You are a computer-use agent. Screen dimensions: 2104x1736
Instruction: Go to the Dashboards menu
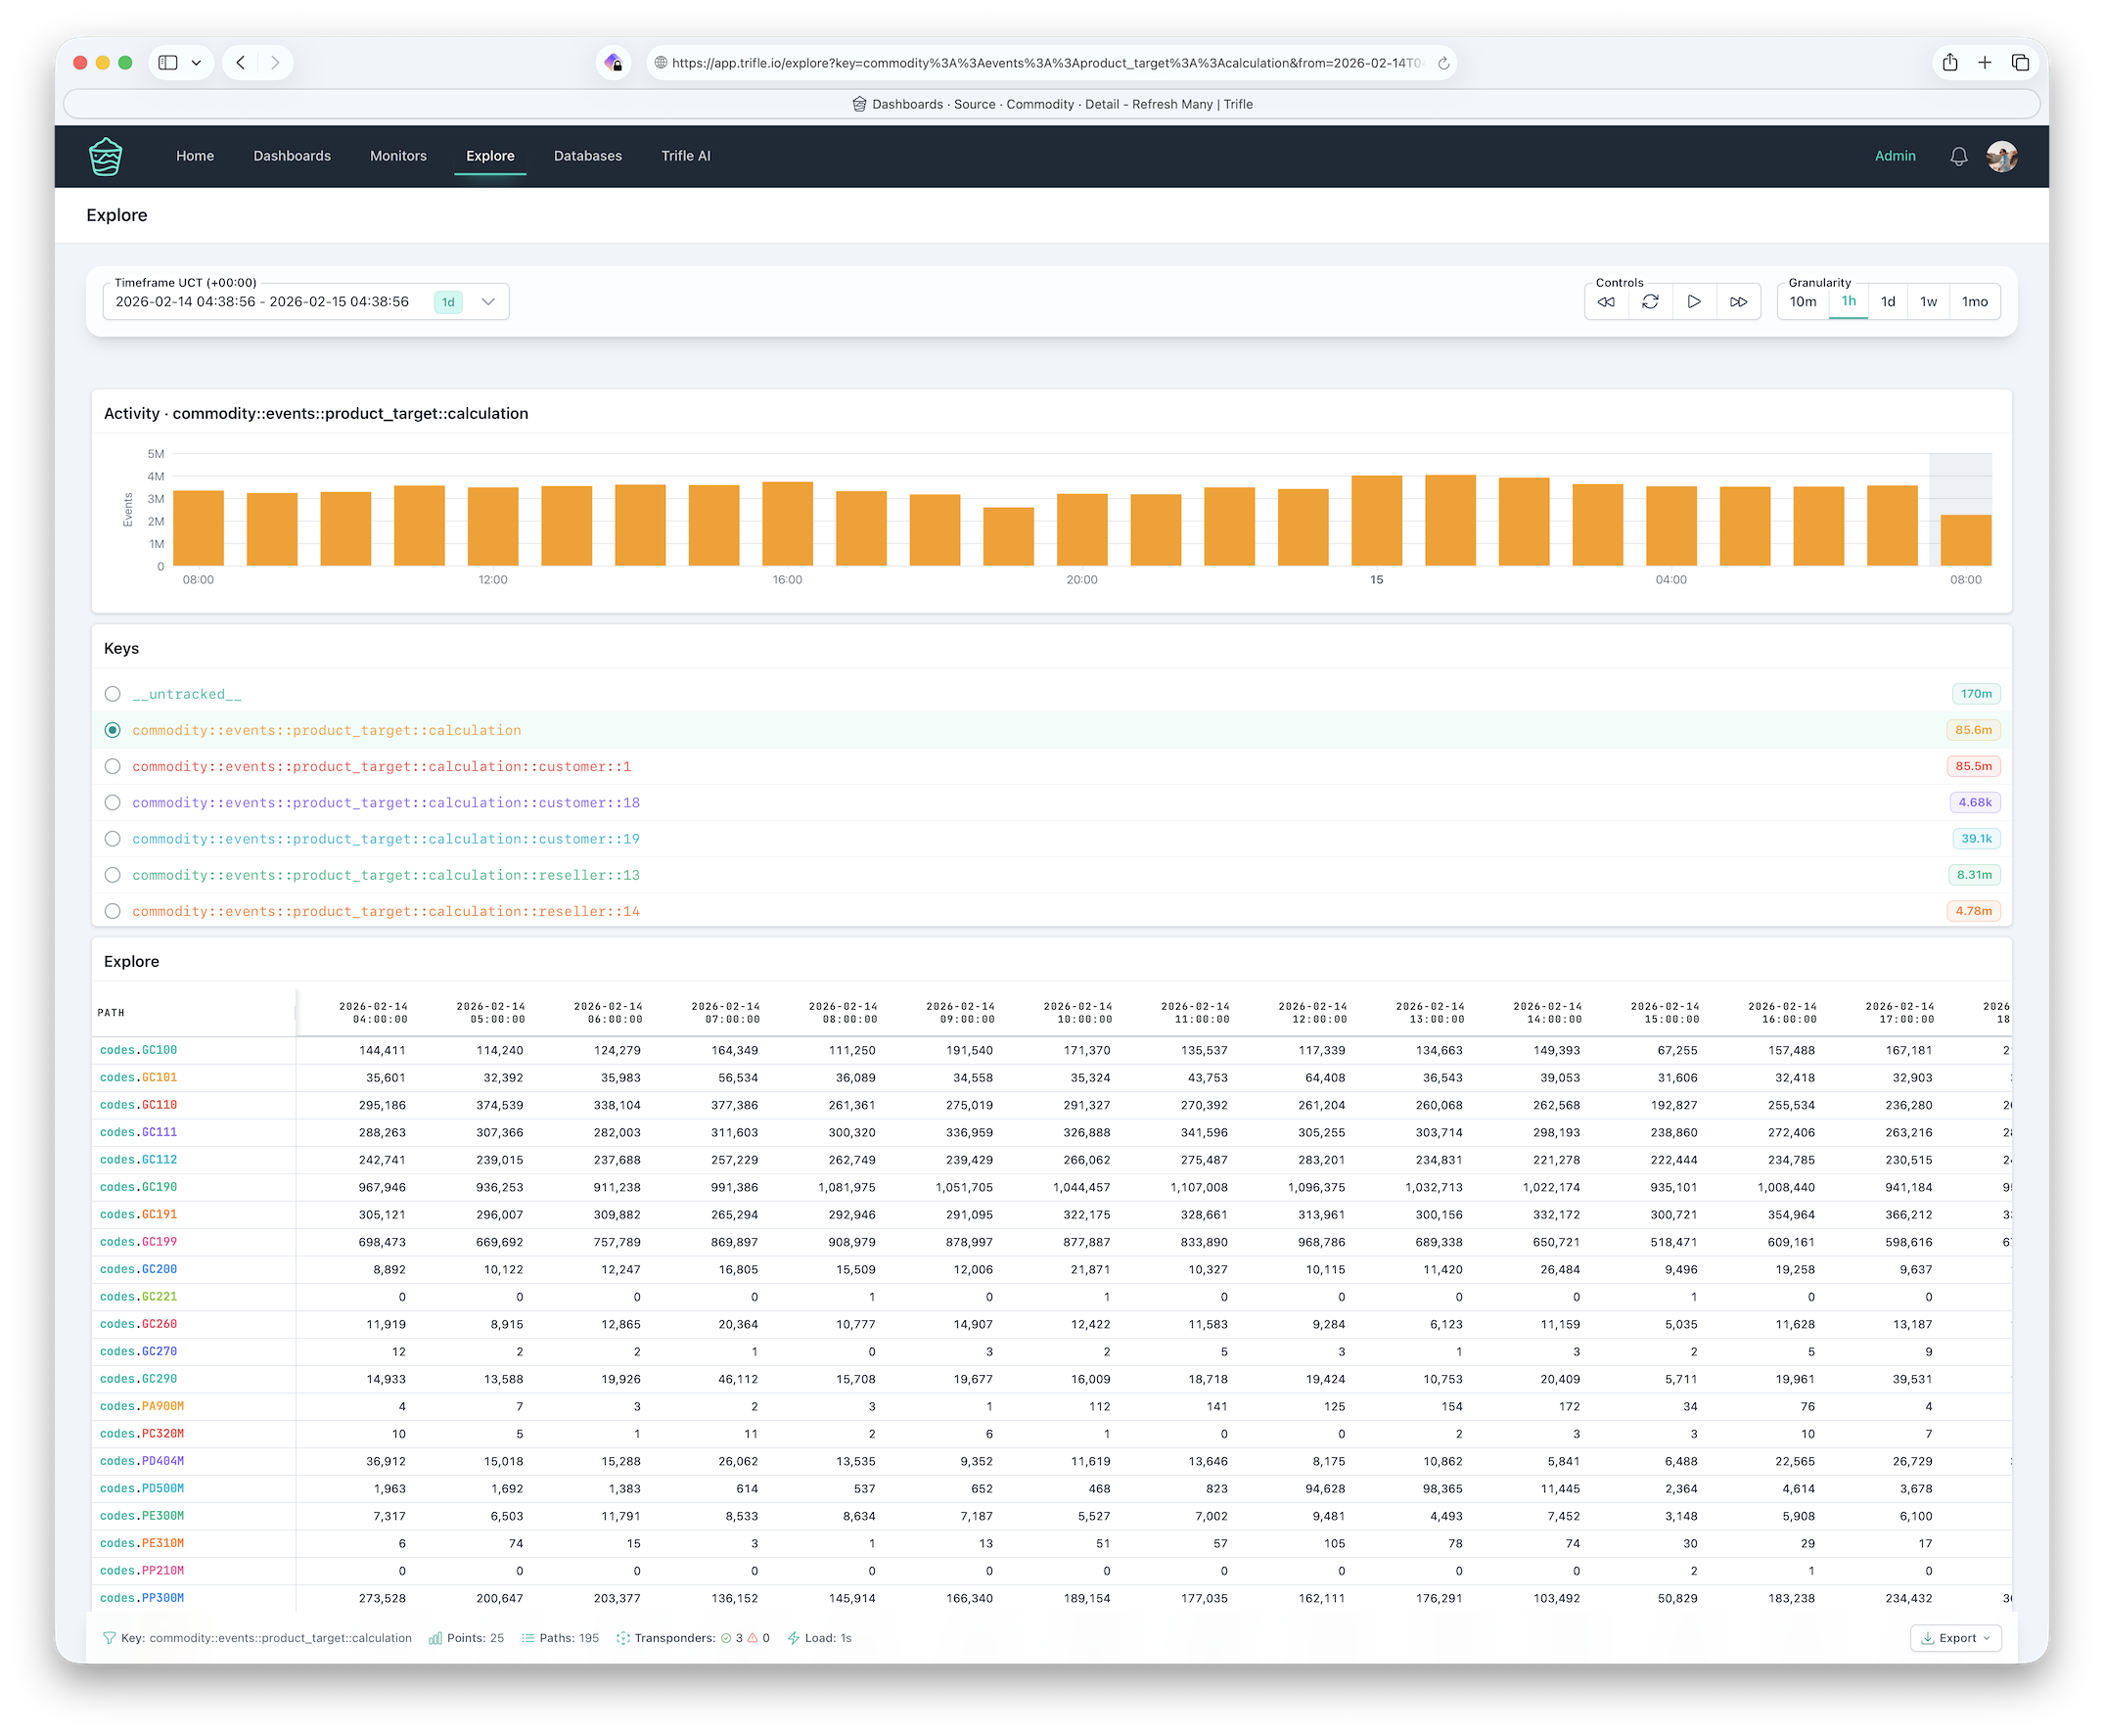coord(292,156)
